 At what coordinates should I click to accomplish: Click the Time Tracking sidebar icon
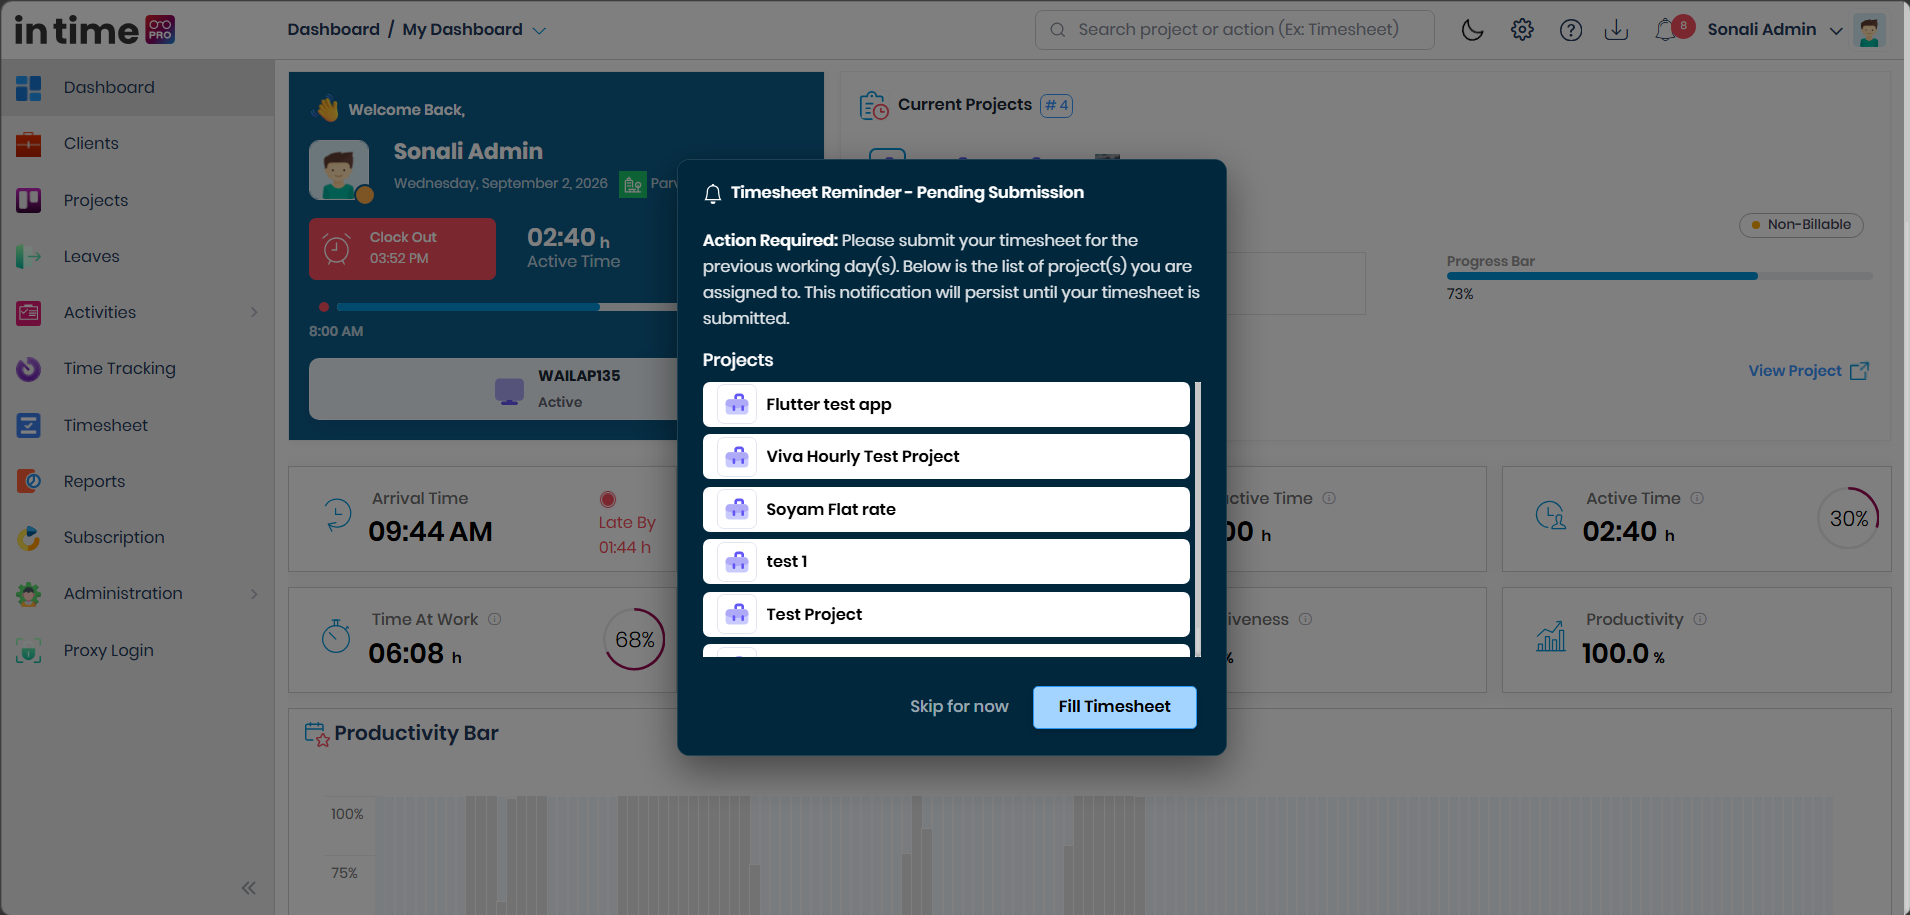[29, 369]
